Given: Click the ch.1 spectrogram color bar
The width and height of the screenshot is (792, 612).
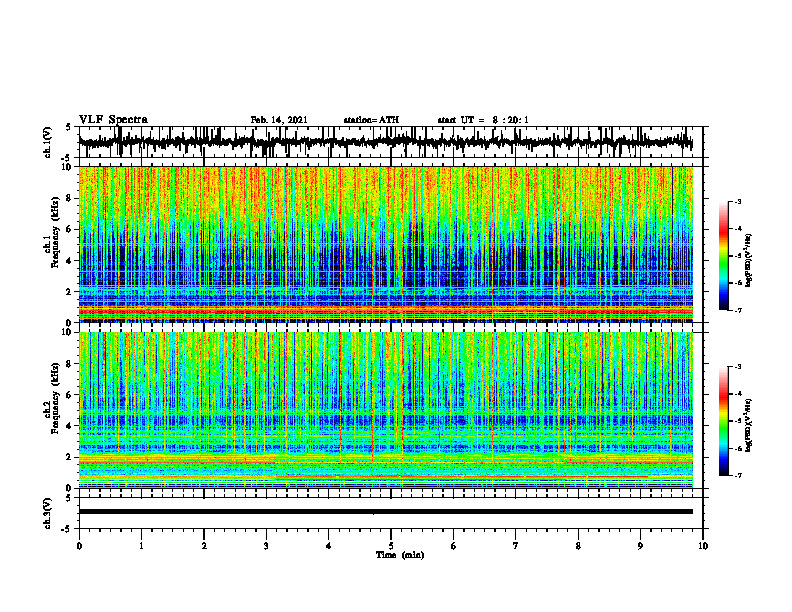Looking at the screenshot, I should [723, 256].
